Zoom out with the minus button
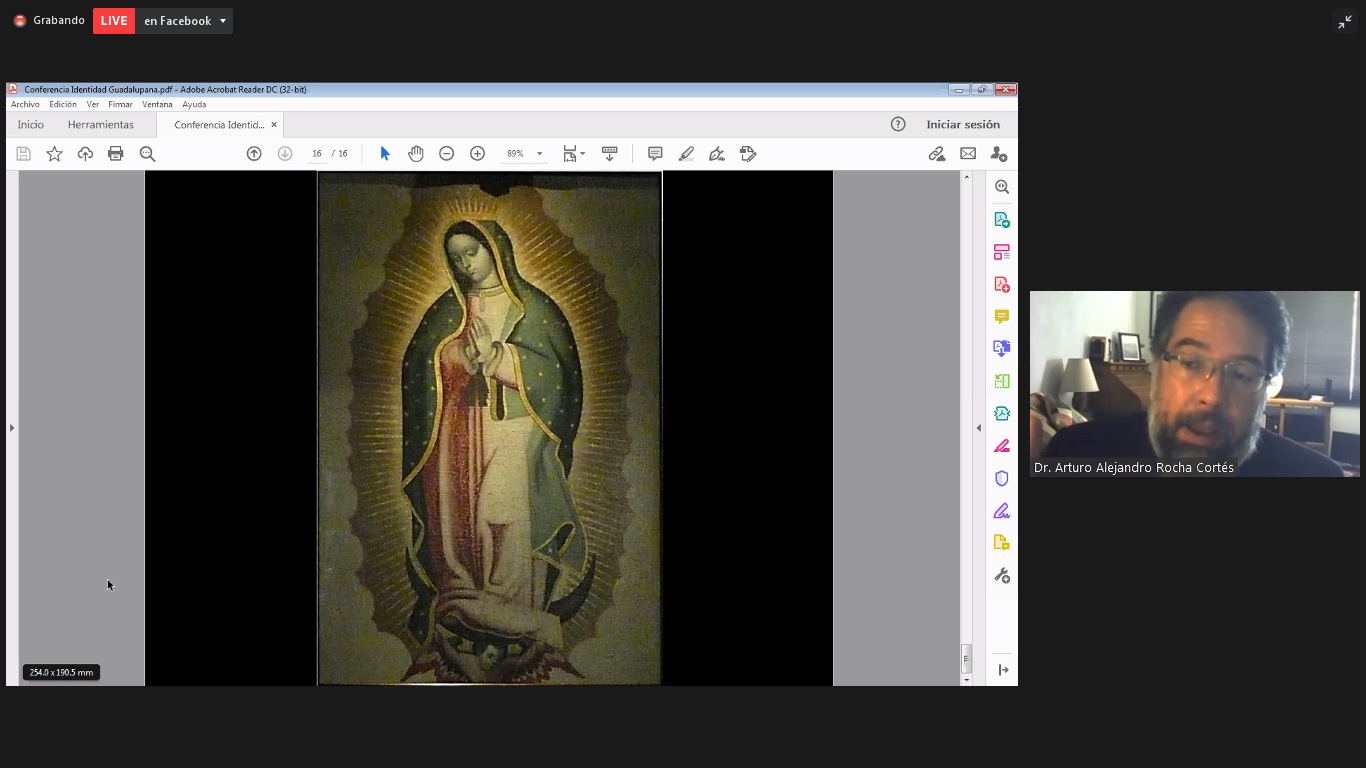The image size is (1366, 768). pyautogui.click(x=447, y=154)
